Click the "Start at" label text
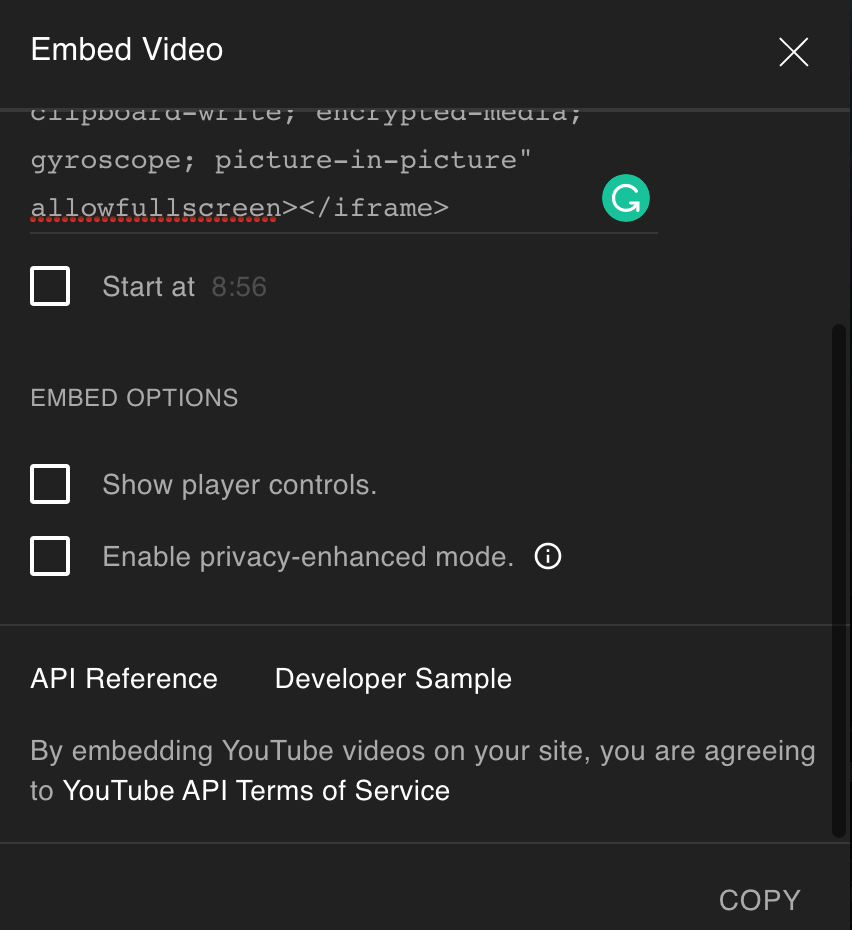852x930 pixels. tap(148, 287)
